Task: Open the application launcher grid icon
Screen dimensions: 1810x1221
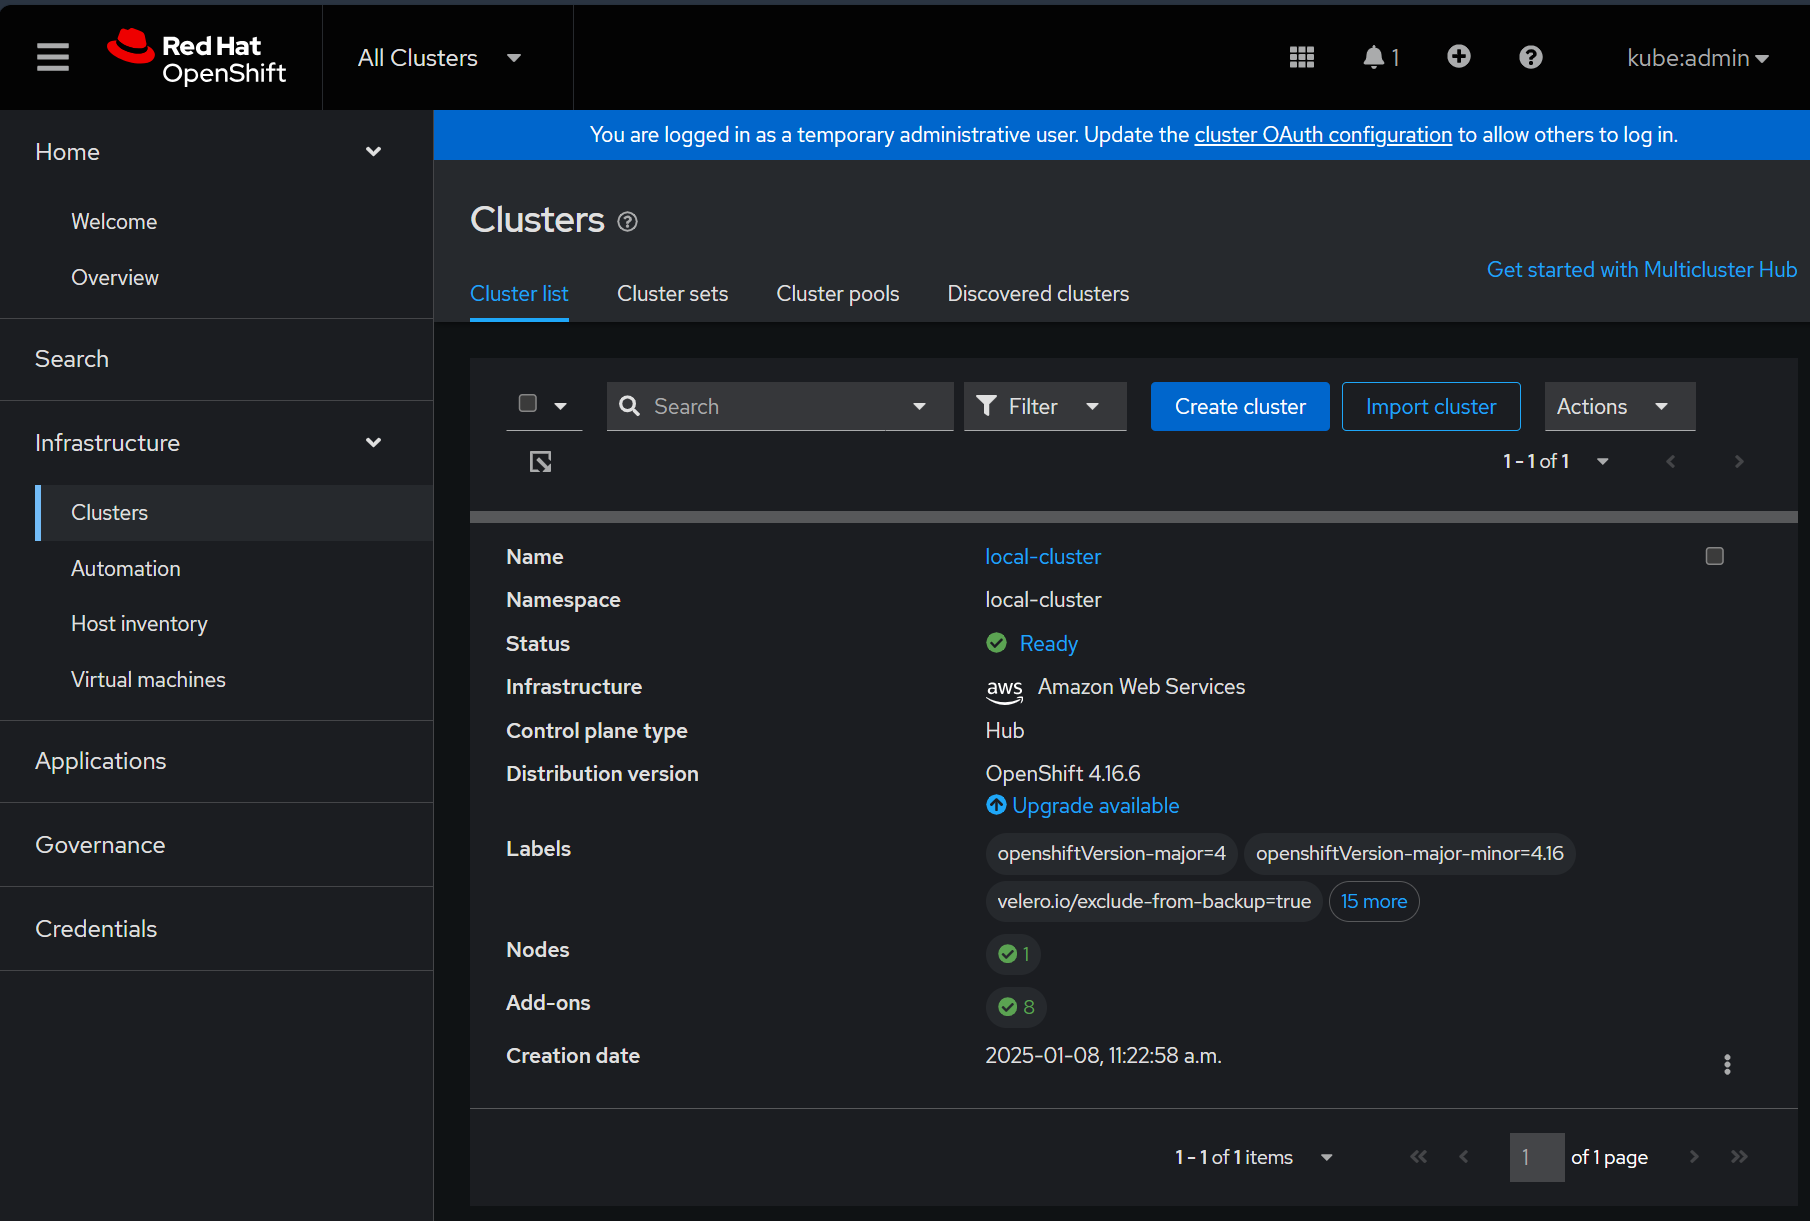Action: [x=1302, y=57]
